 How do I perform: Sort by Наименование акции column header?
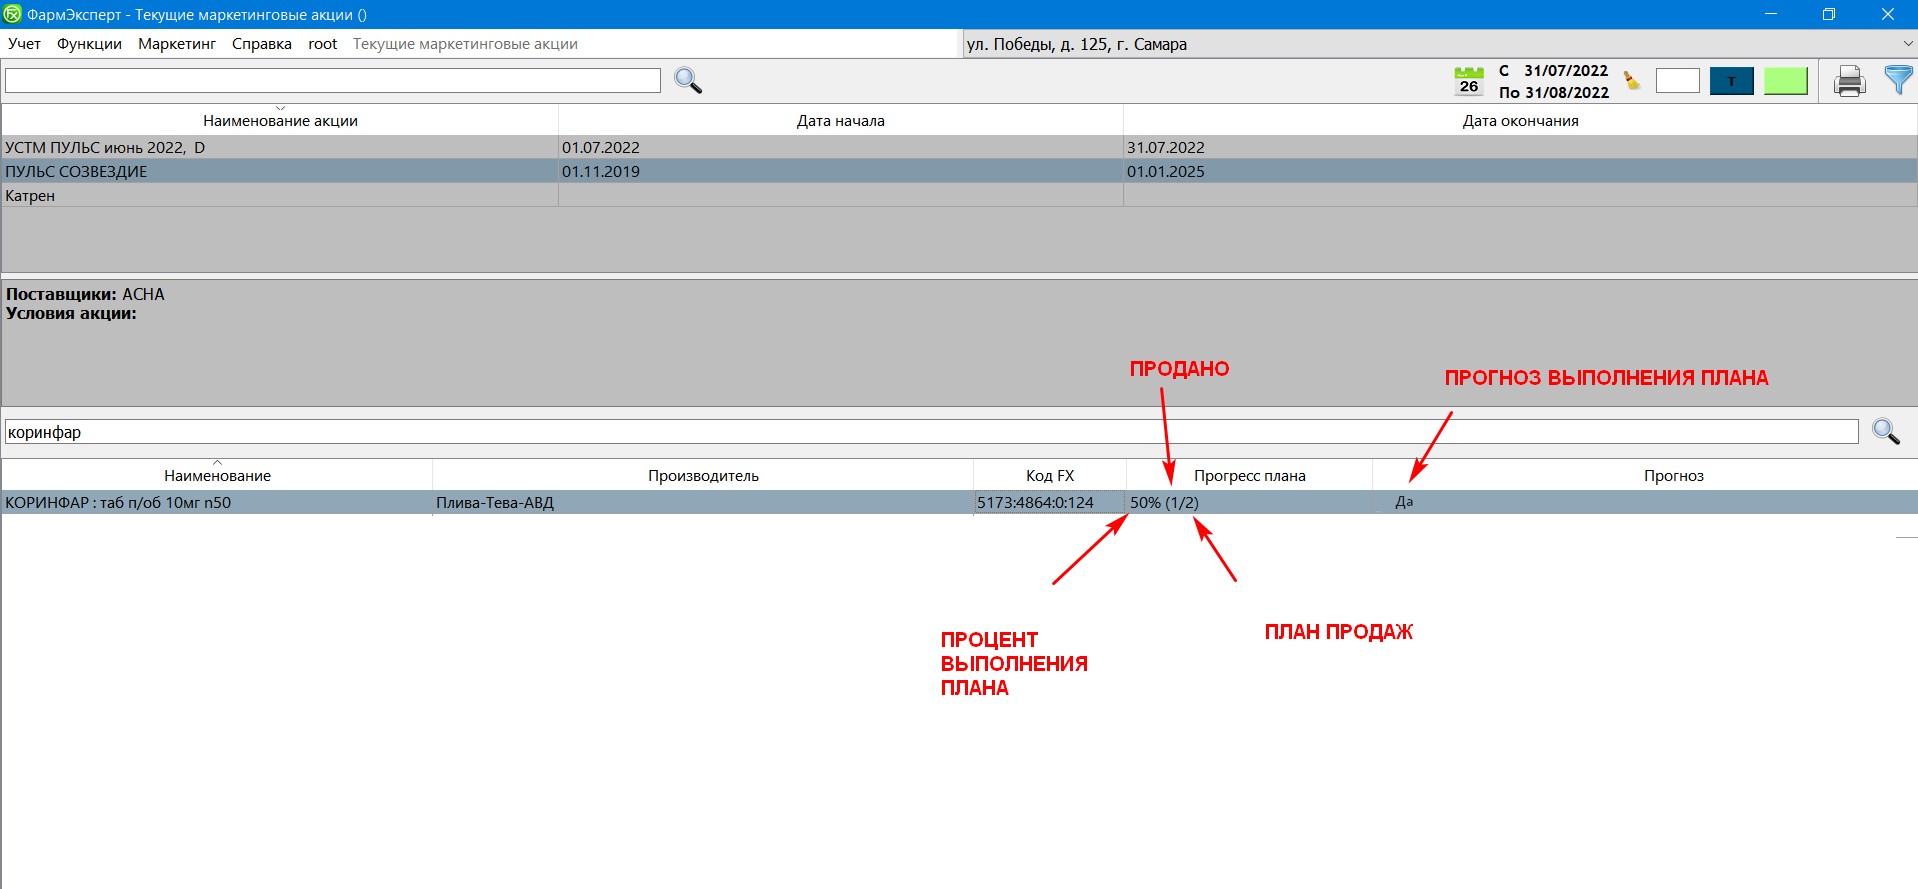[280, 120]
